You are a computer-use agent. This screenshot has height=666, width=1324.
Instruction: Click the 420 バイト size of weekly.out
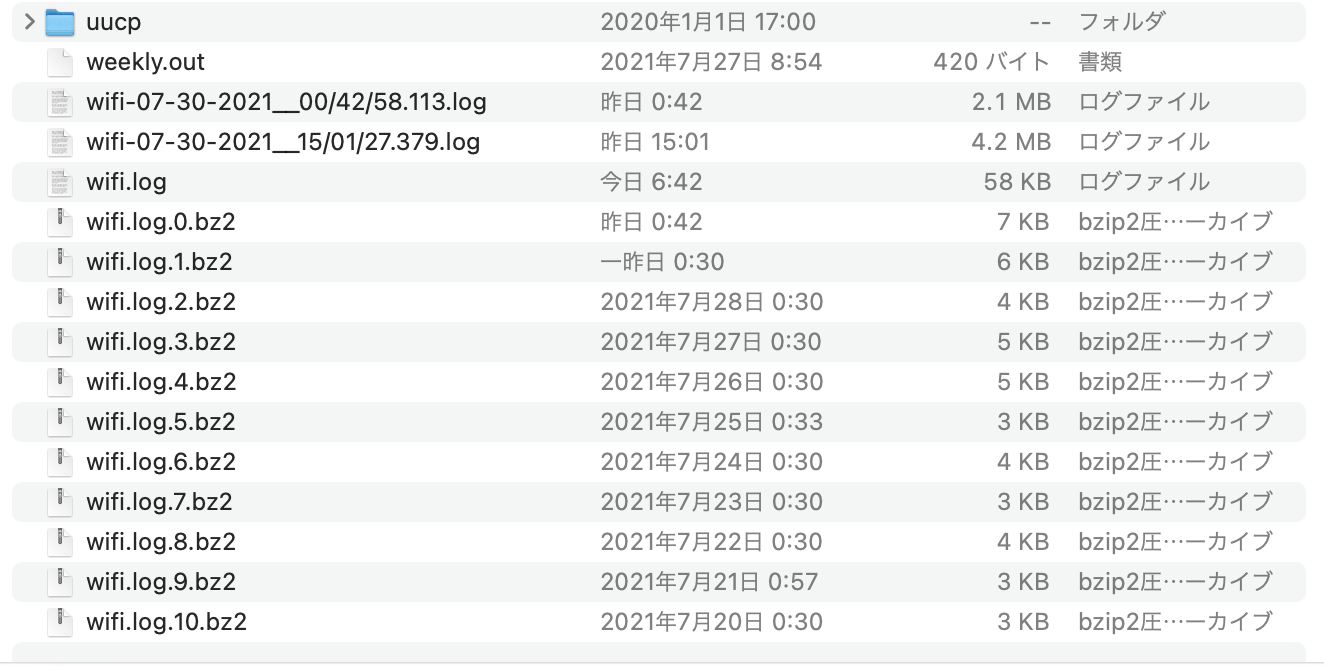(x=991, y=62)
